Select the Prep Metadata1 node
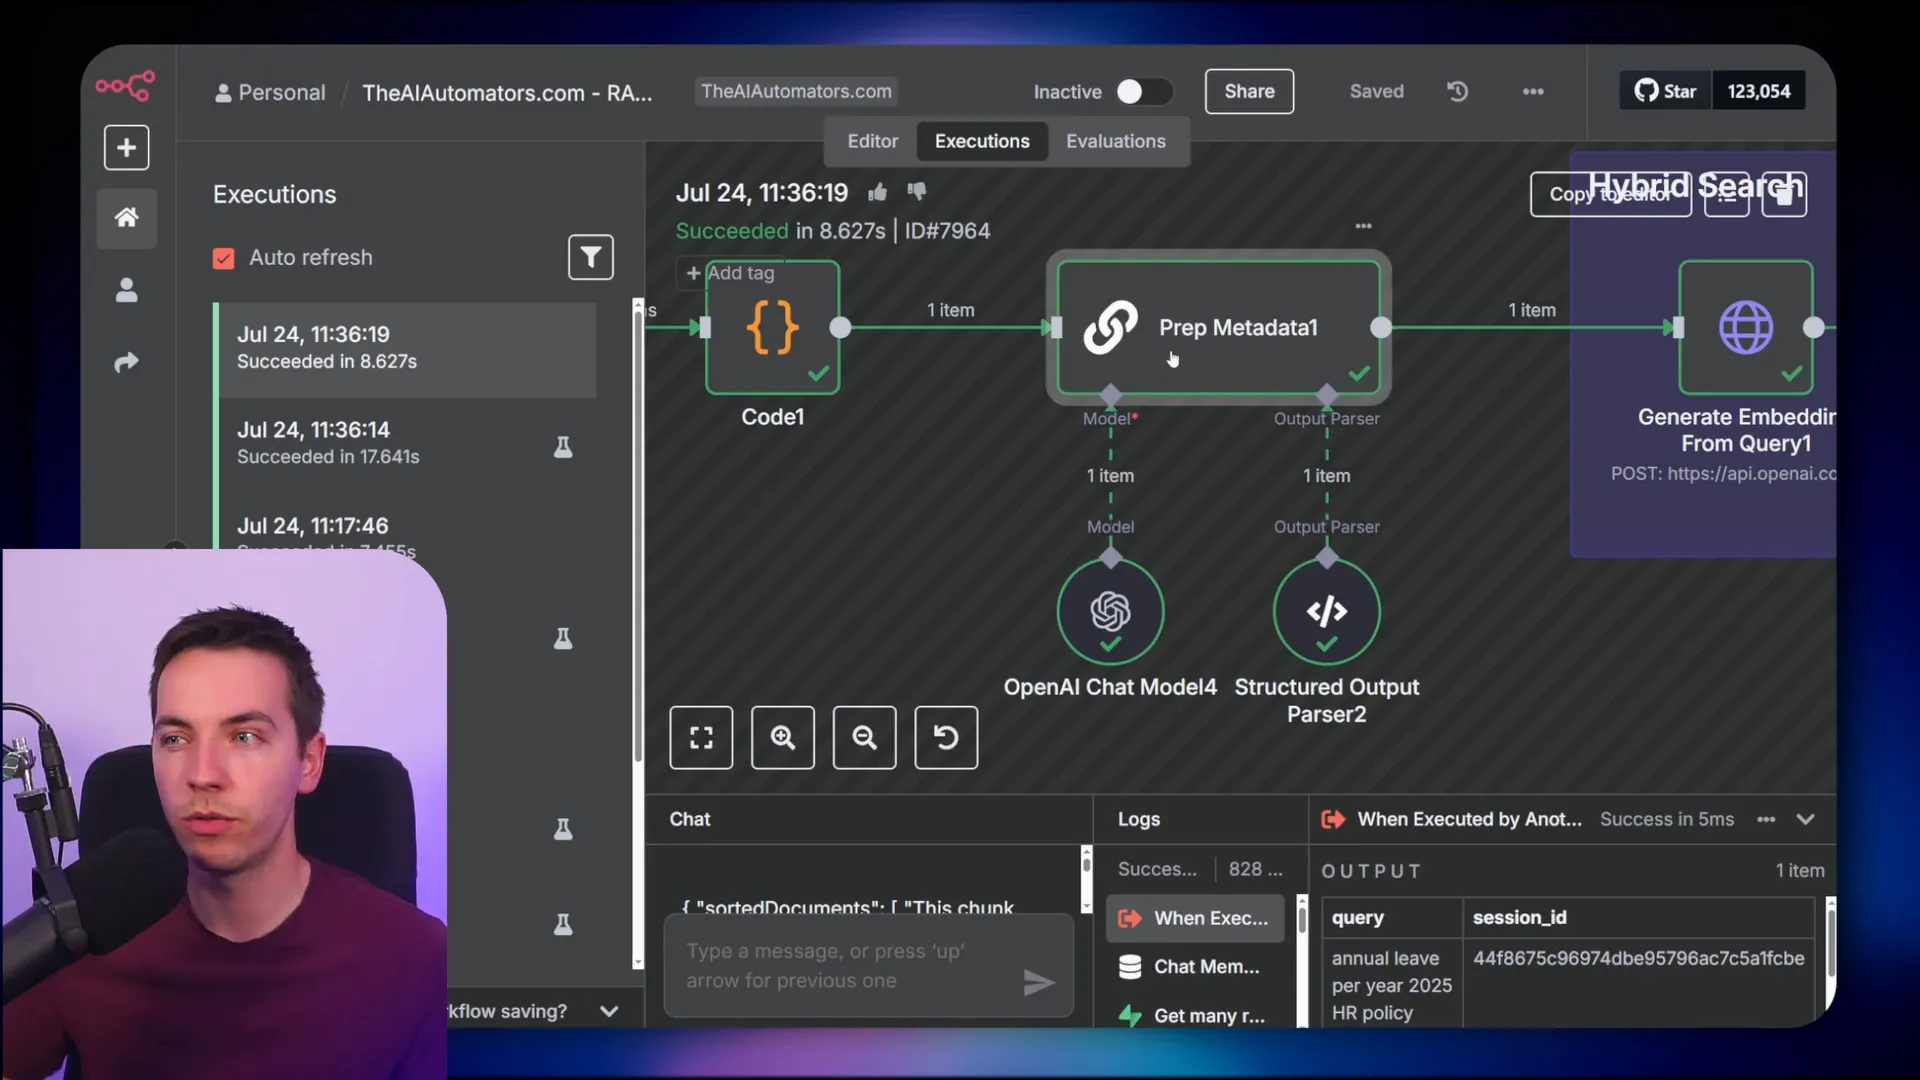1920x1080 pixels. click(x=1218, y=327)
